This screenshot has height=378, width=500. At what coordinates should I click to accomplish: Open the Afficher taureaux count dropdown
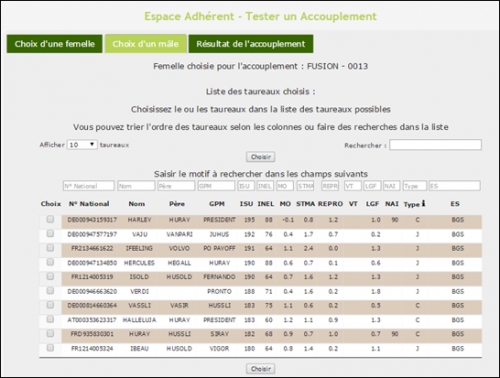click(x=82, y=145)
